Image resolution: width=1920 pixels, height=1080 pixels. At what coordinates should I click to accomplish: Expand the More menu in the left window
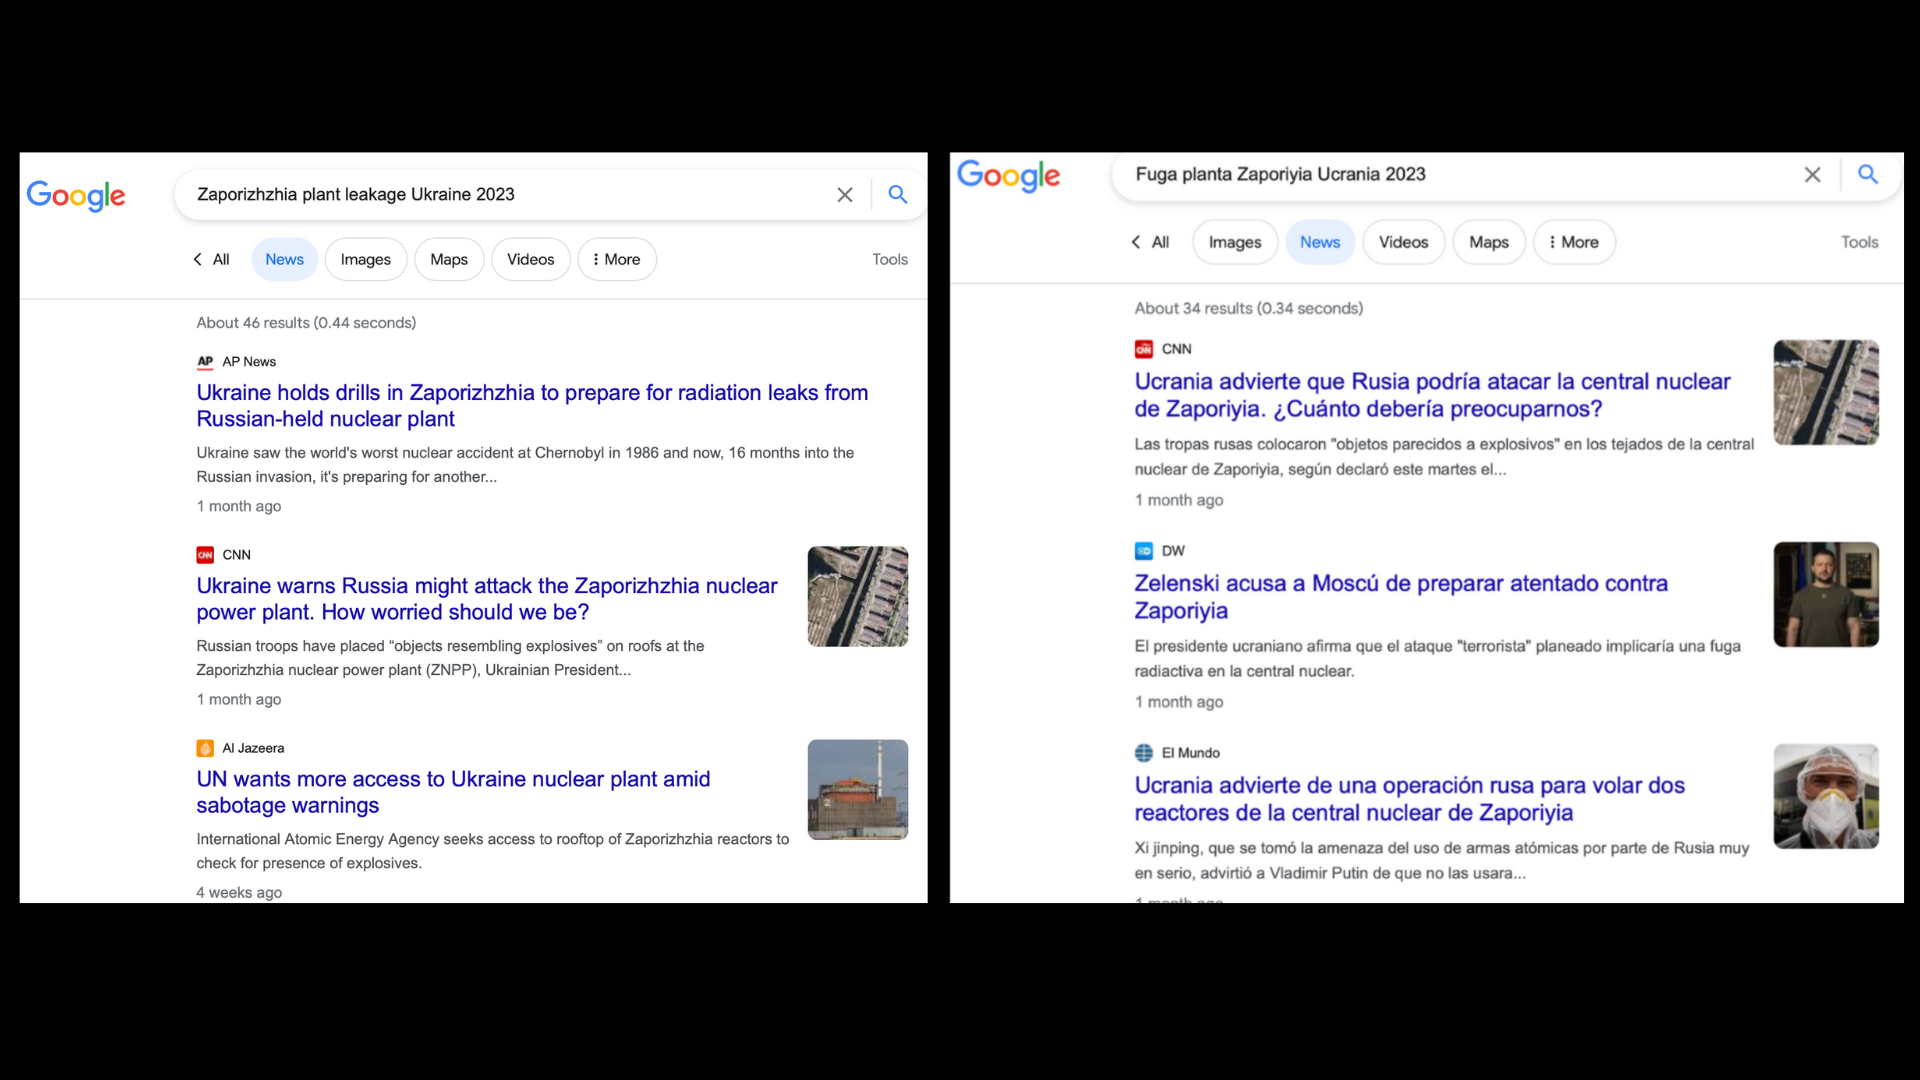617,259
